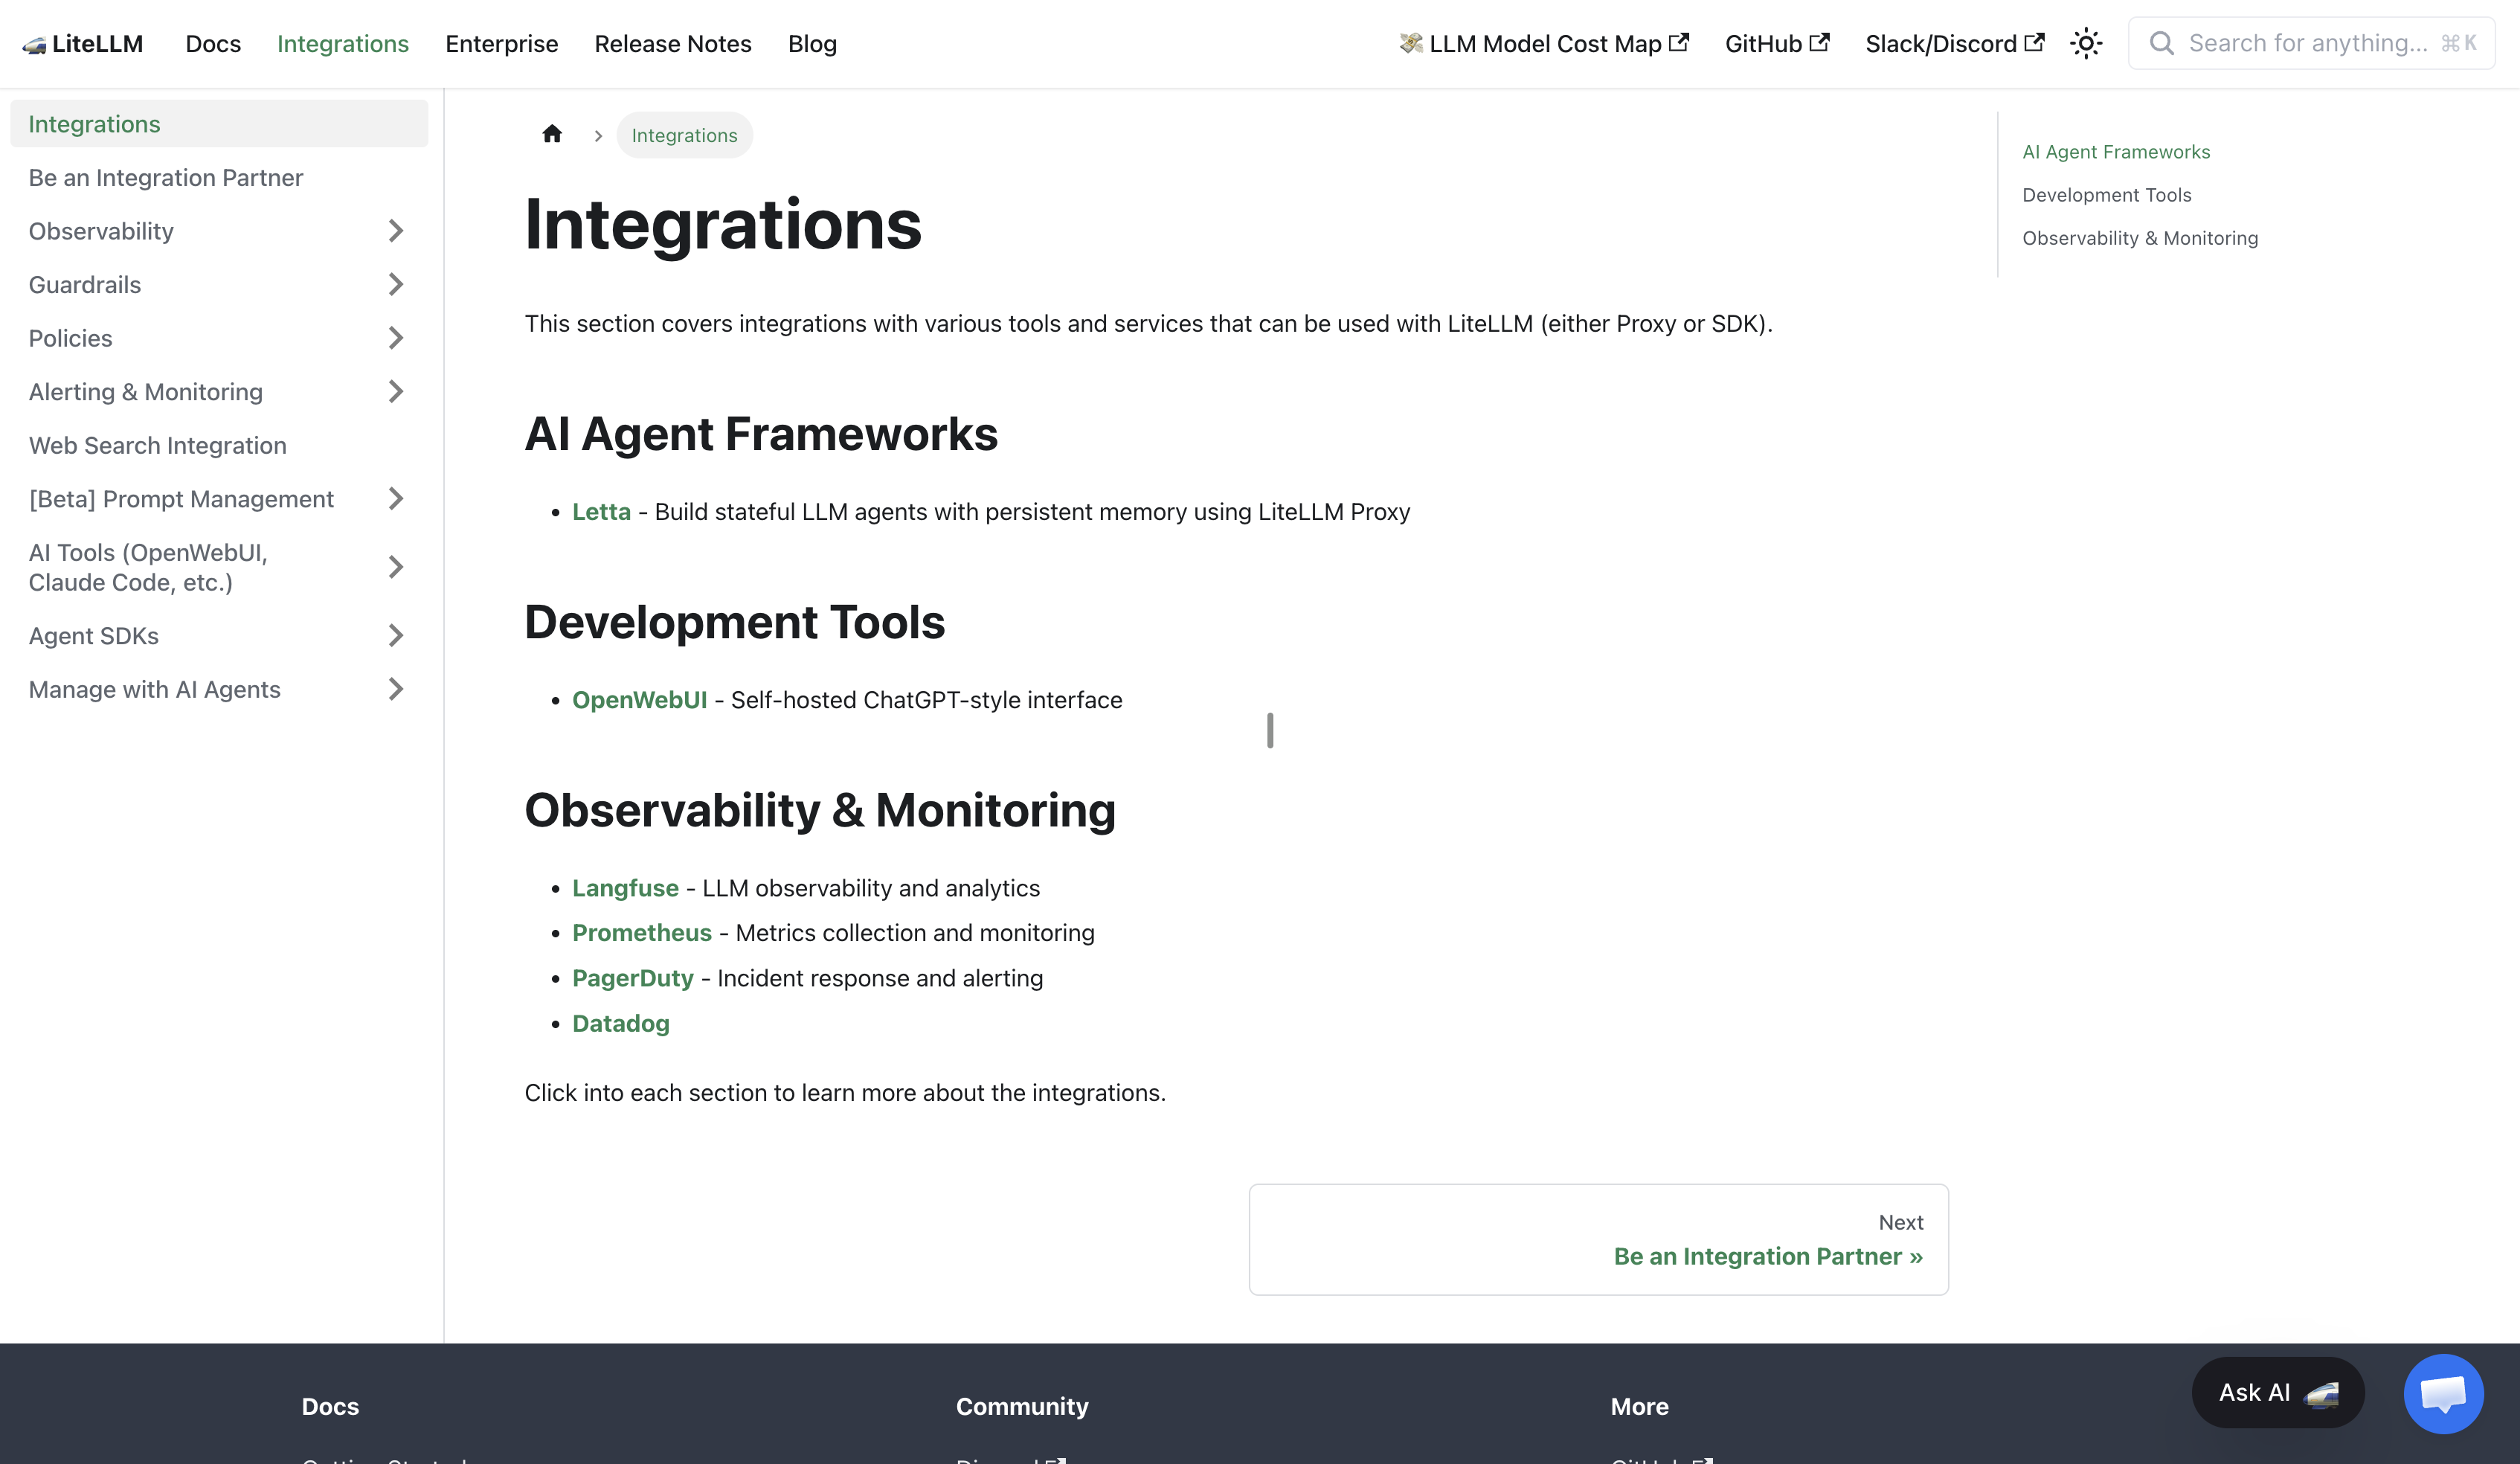Click the Guardrails sidebar label
This screenshot has width=2520, height=1464.
(x=85, y=285)
